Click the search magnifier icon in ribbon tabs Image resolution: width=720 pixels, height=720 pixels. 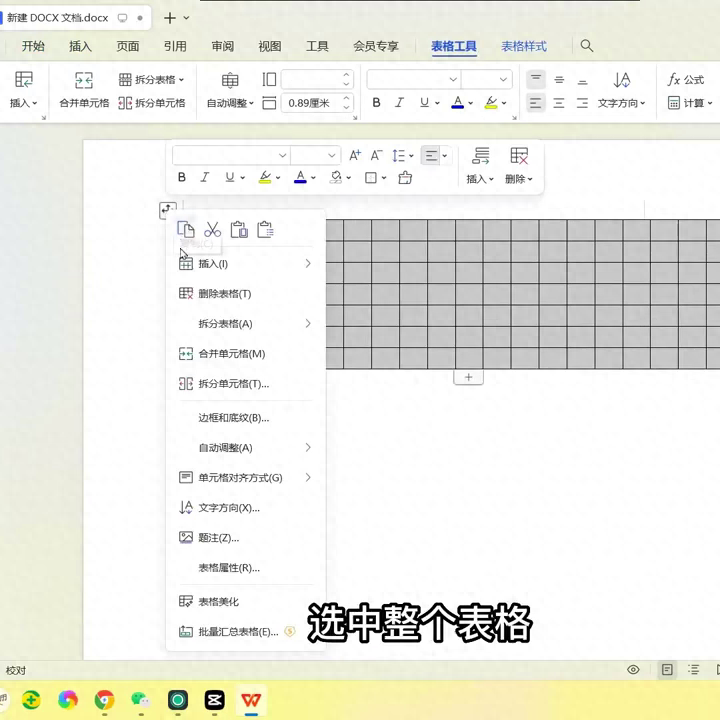(587, 46)
